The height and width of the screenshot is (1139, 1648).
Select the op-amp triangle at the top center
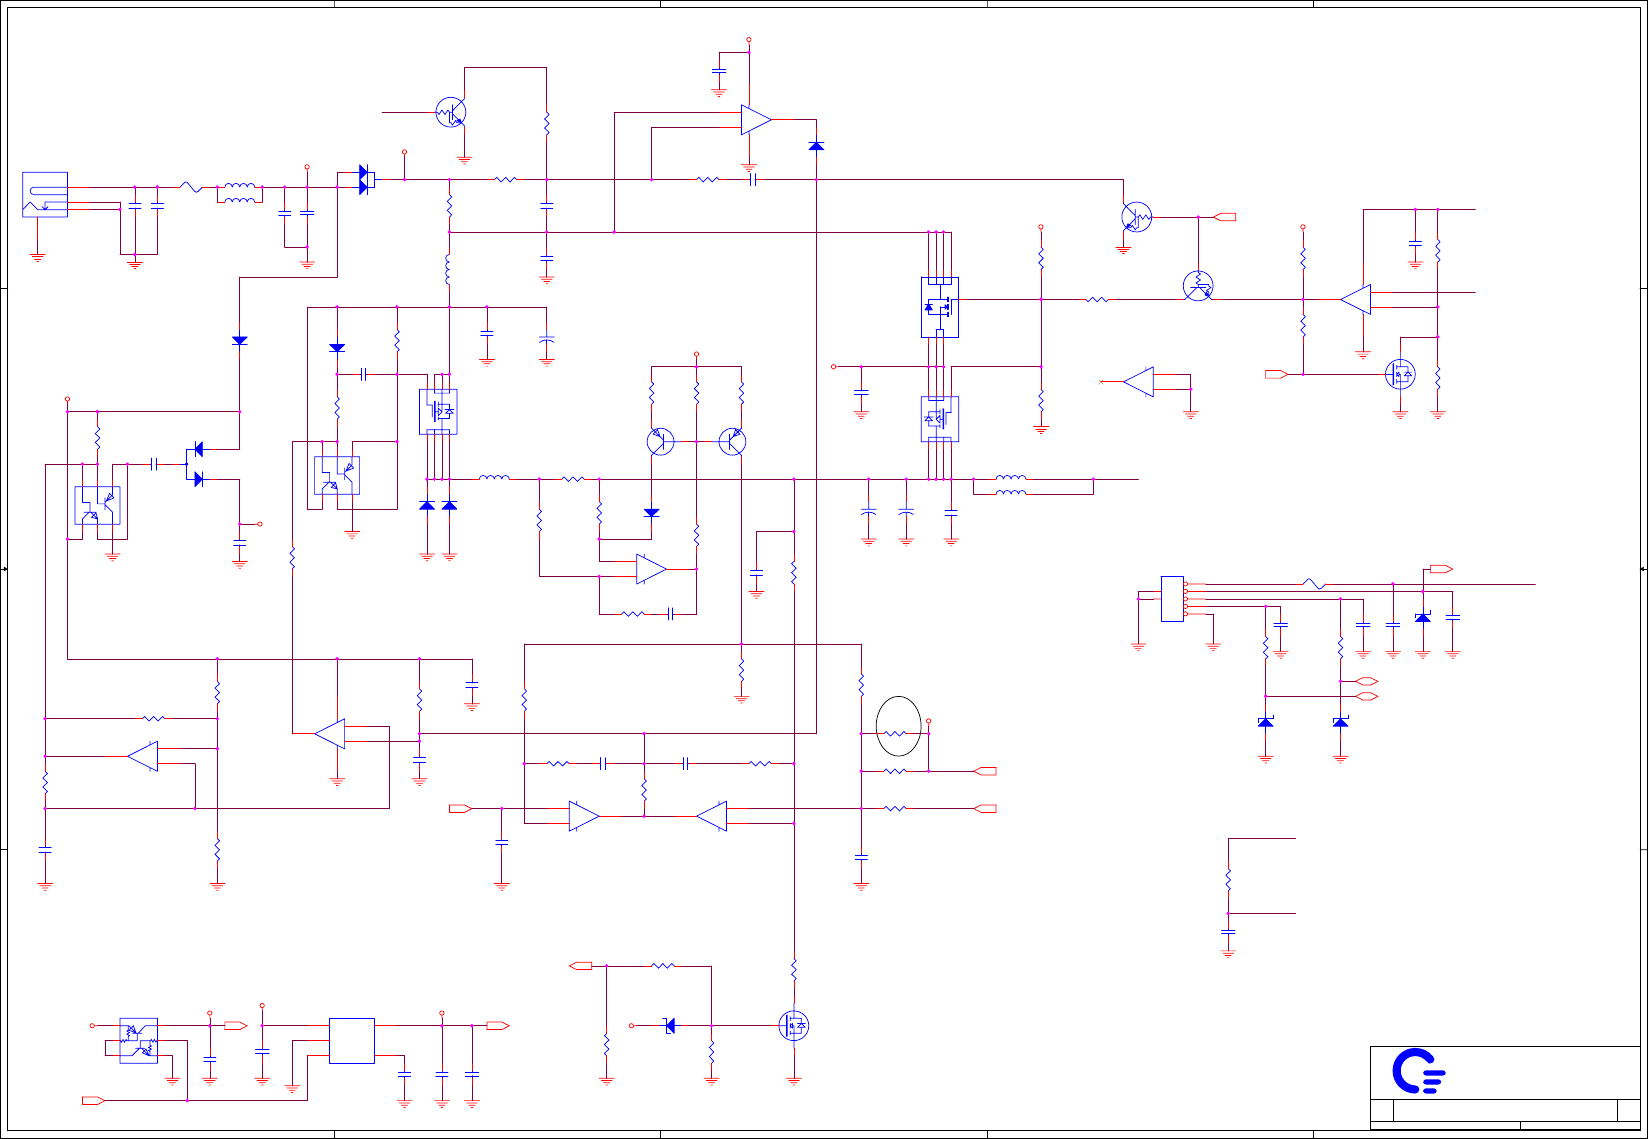[x=756, y=120]
